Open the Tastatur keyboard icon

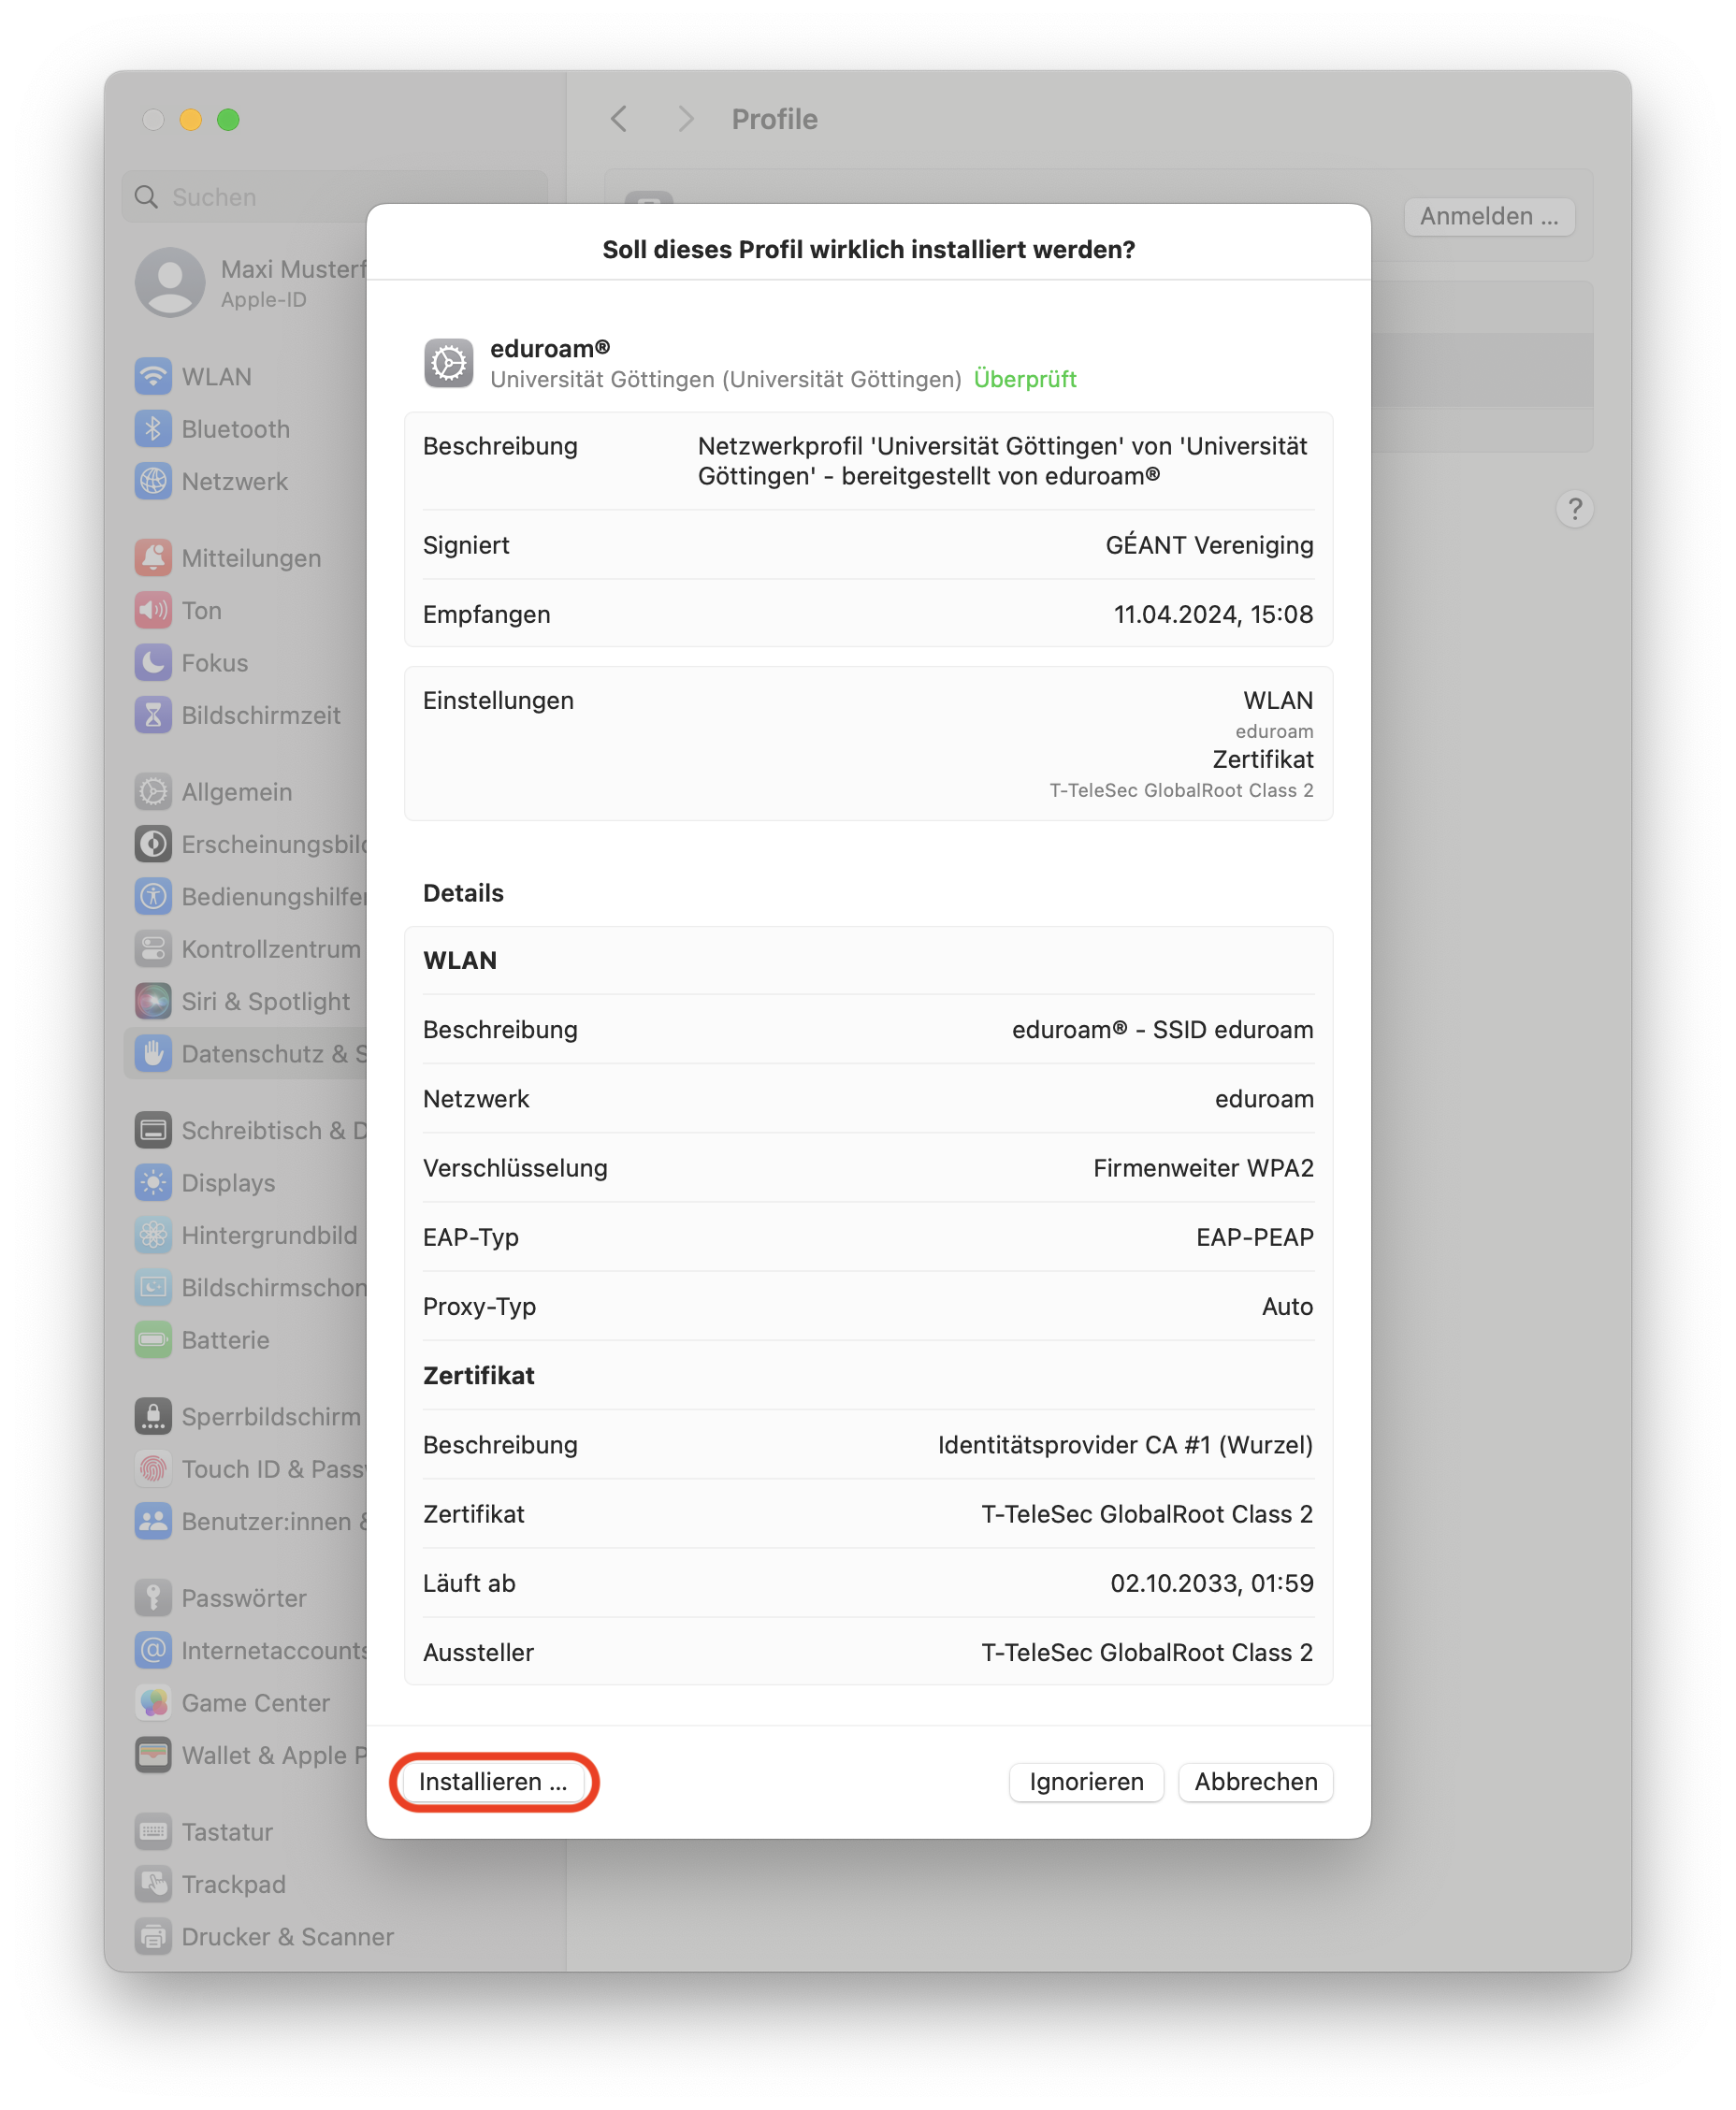[153, 1831]
